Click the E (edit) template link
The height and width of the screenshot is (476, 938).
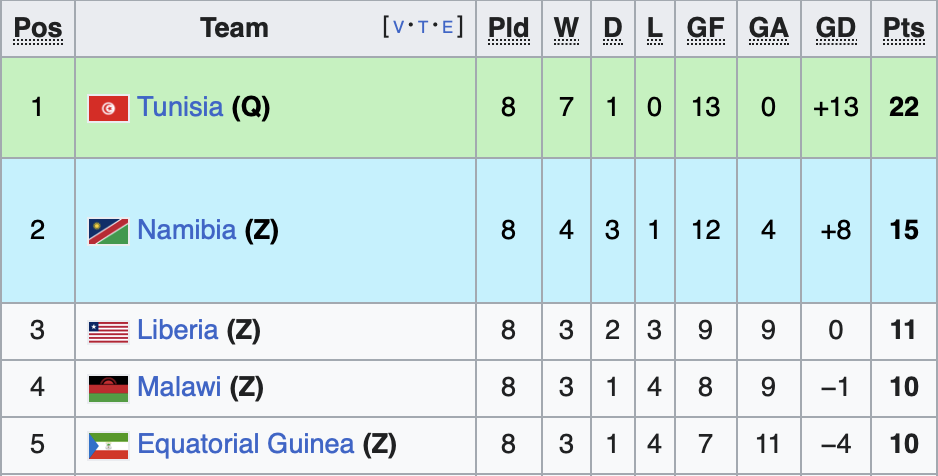tap(447, 27)
